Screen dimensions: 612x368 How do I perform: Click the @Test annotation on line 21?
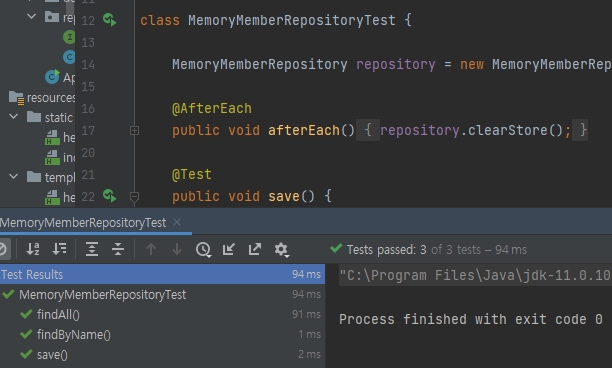coord(192,174)
